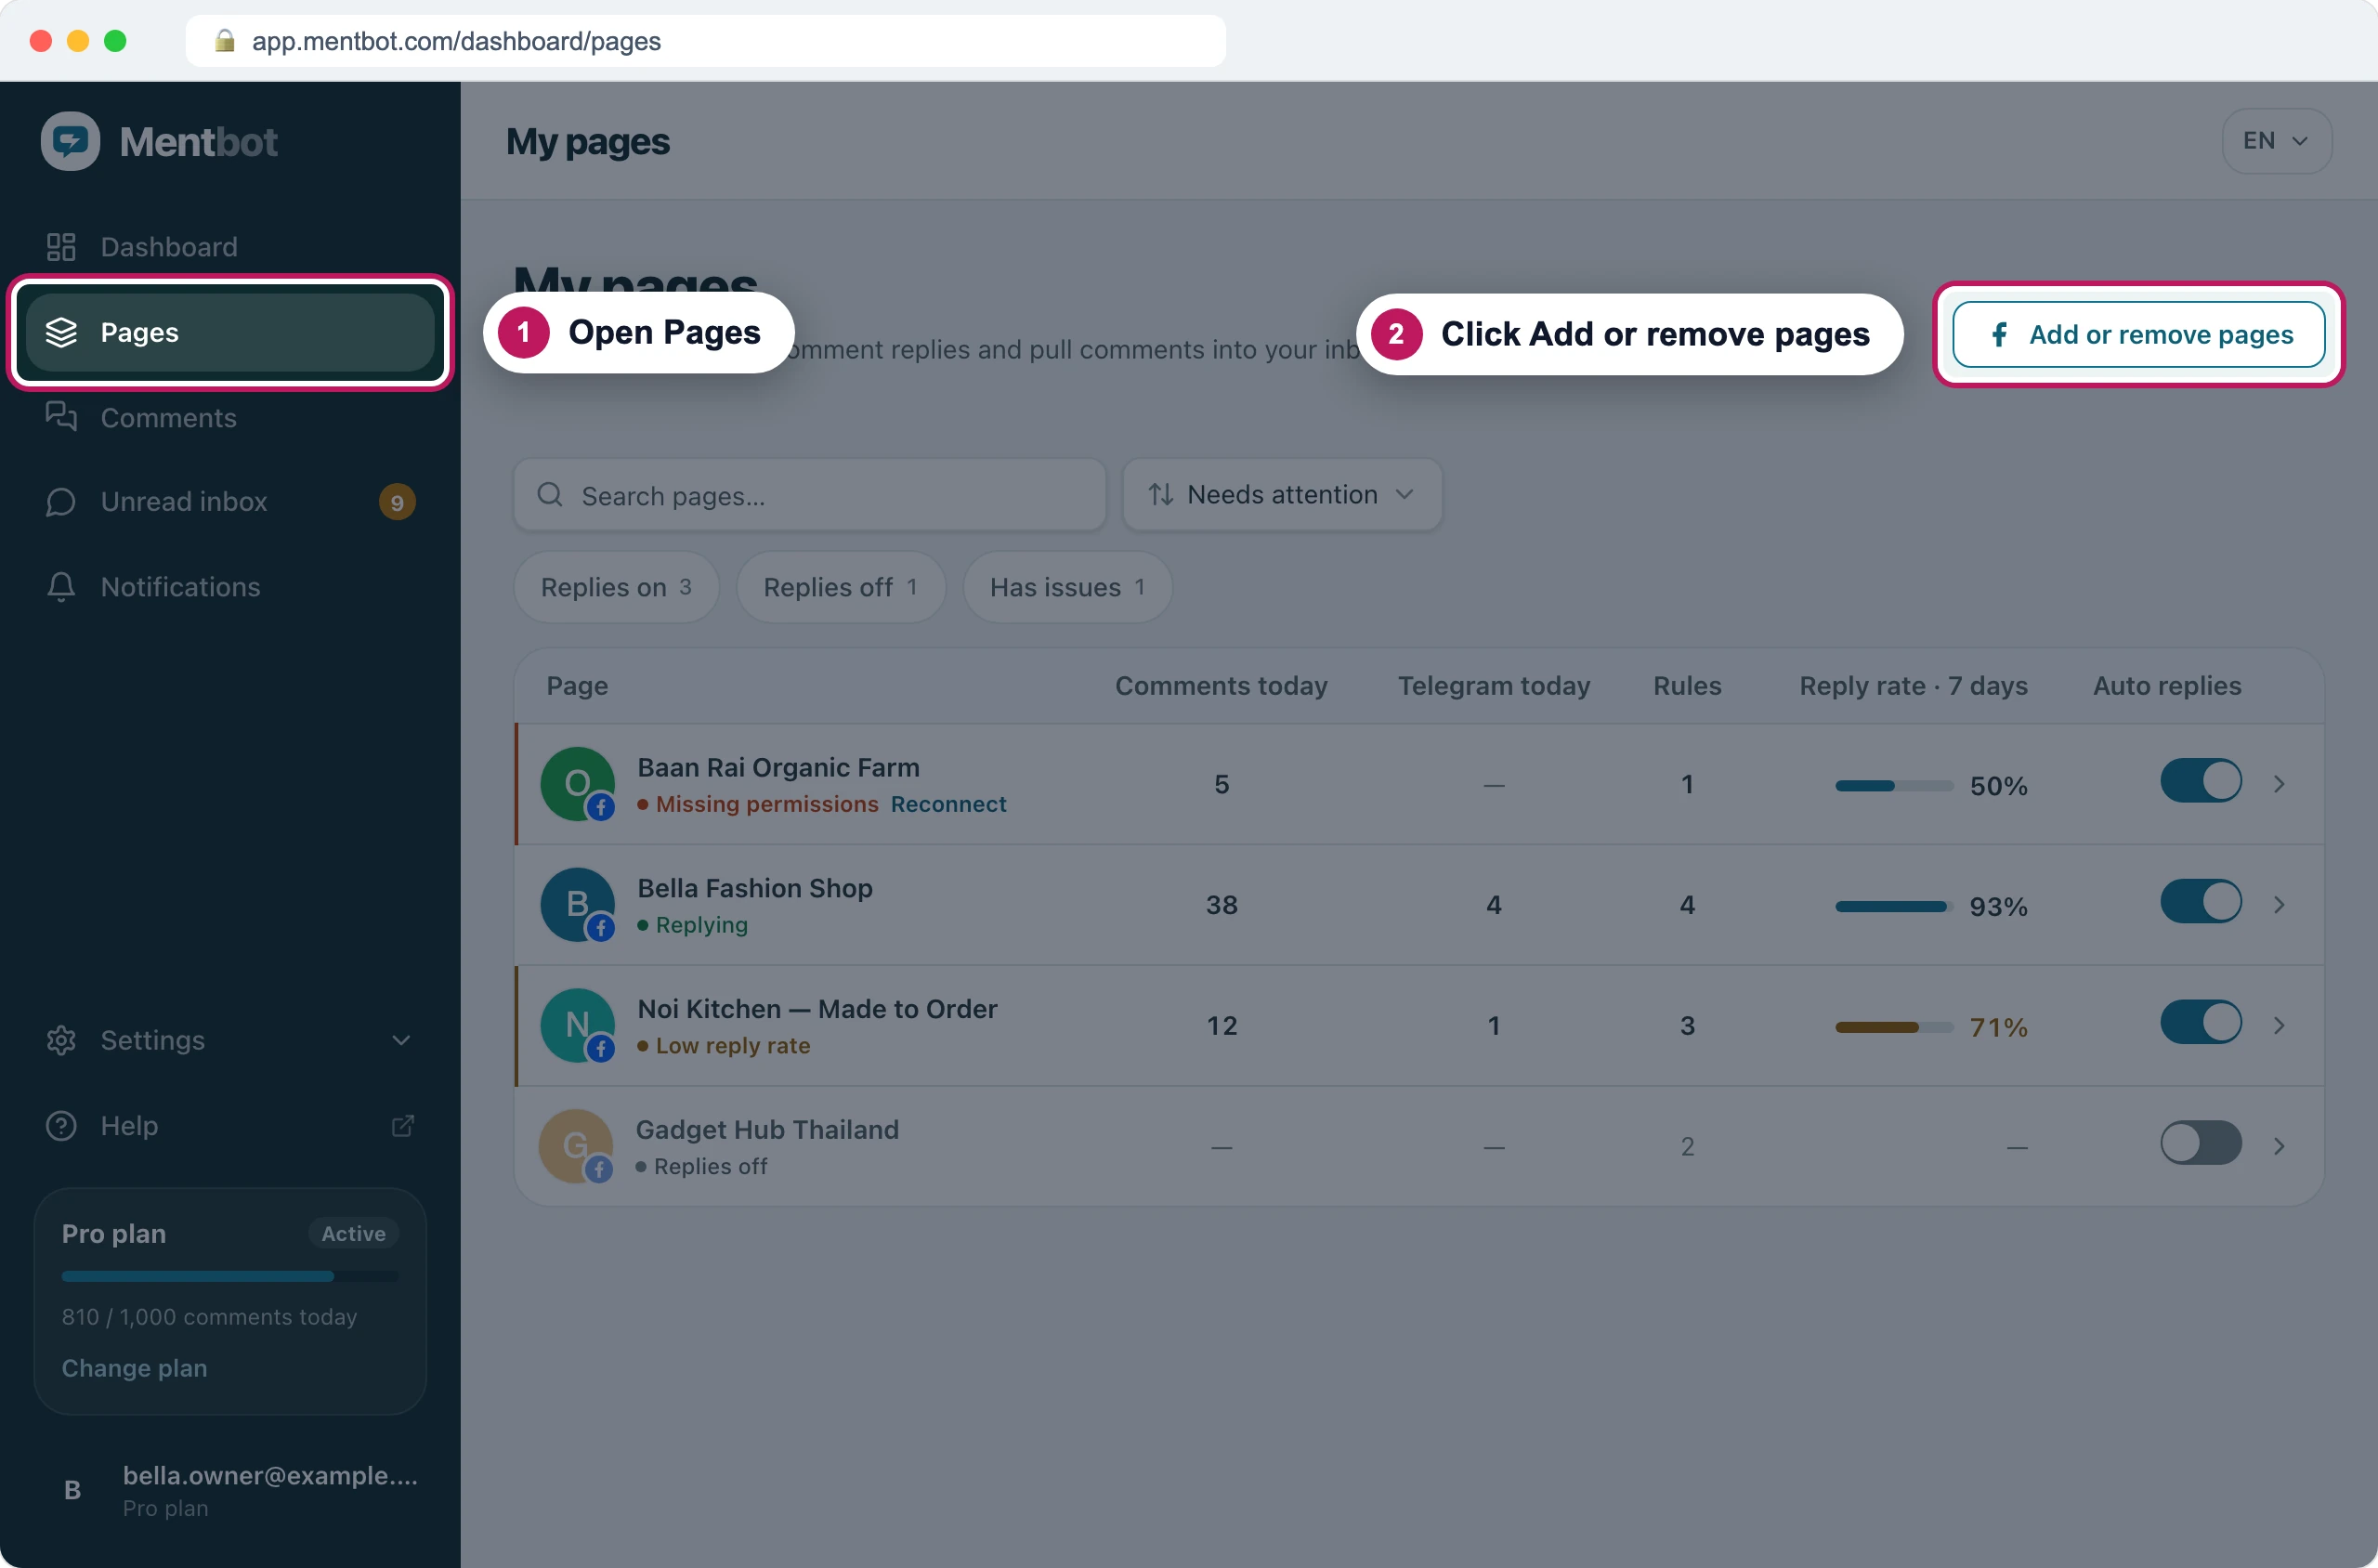Open Baan Rai Organic Farm row chevron

(2279, 784)
